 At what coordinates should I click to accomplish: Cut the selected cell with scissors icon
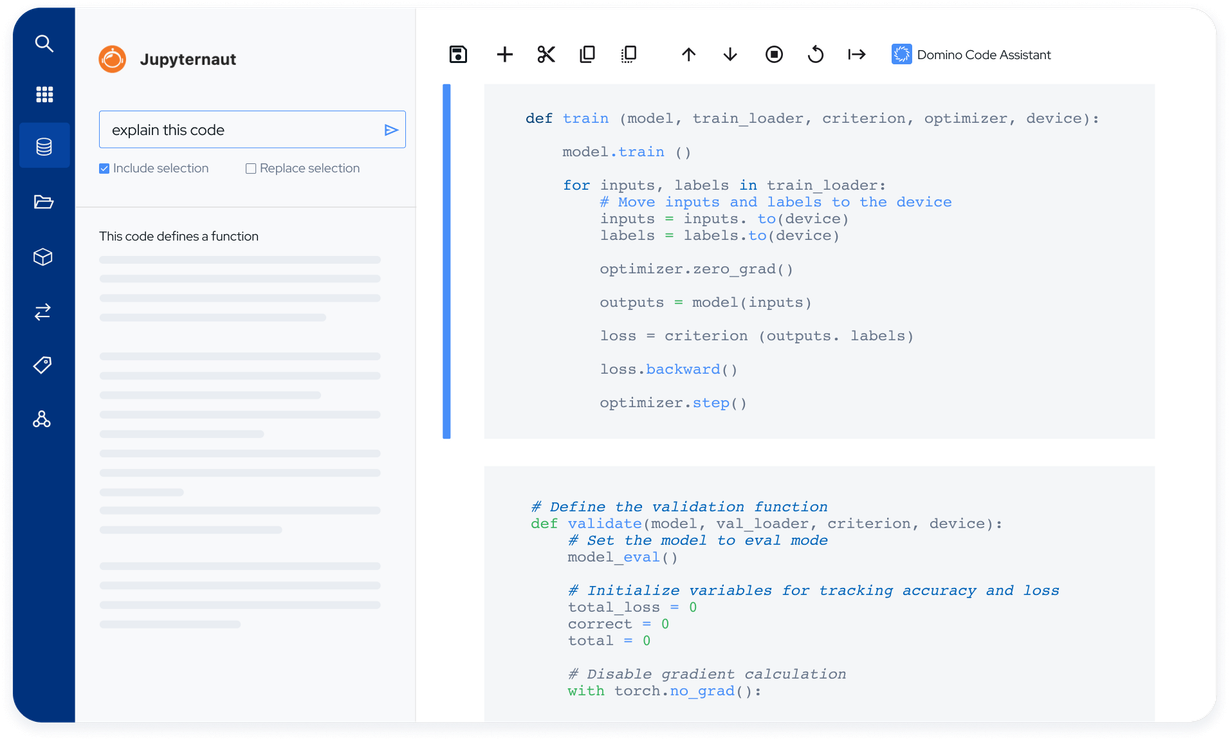coord(546,54)
